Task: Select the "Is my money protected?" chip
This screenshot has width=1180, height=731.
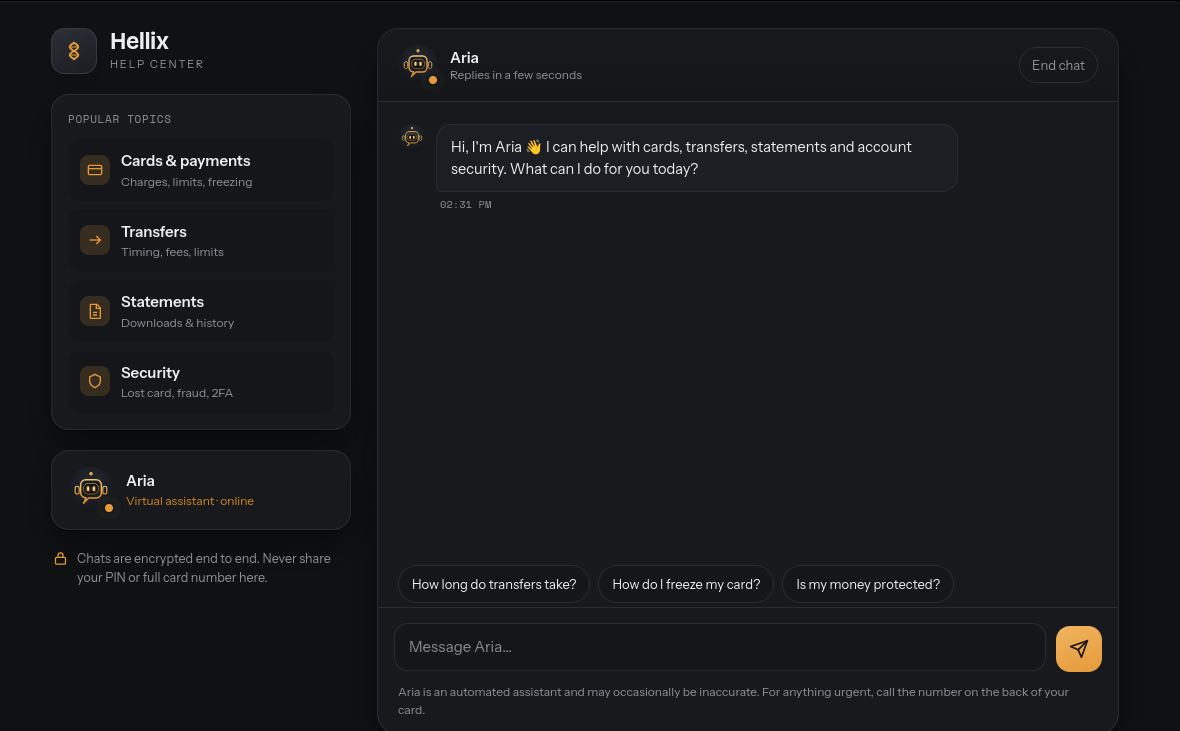Action: pos(868,584)
